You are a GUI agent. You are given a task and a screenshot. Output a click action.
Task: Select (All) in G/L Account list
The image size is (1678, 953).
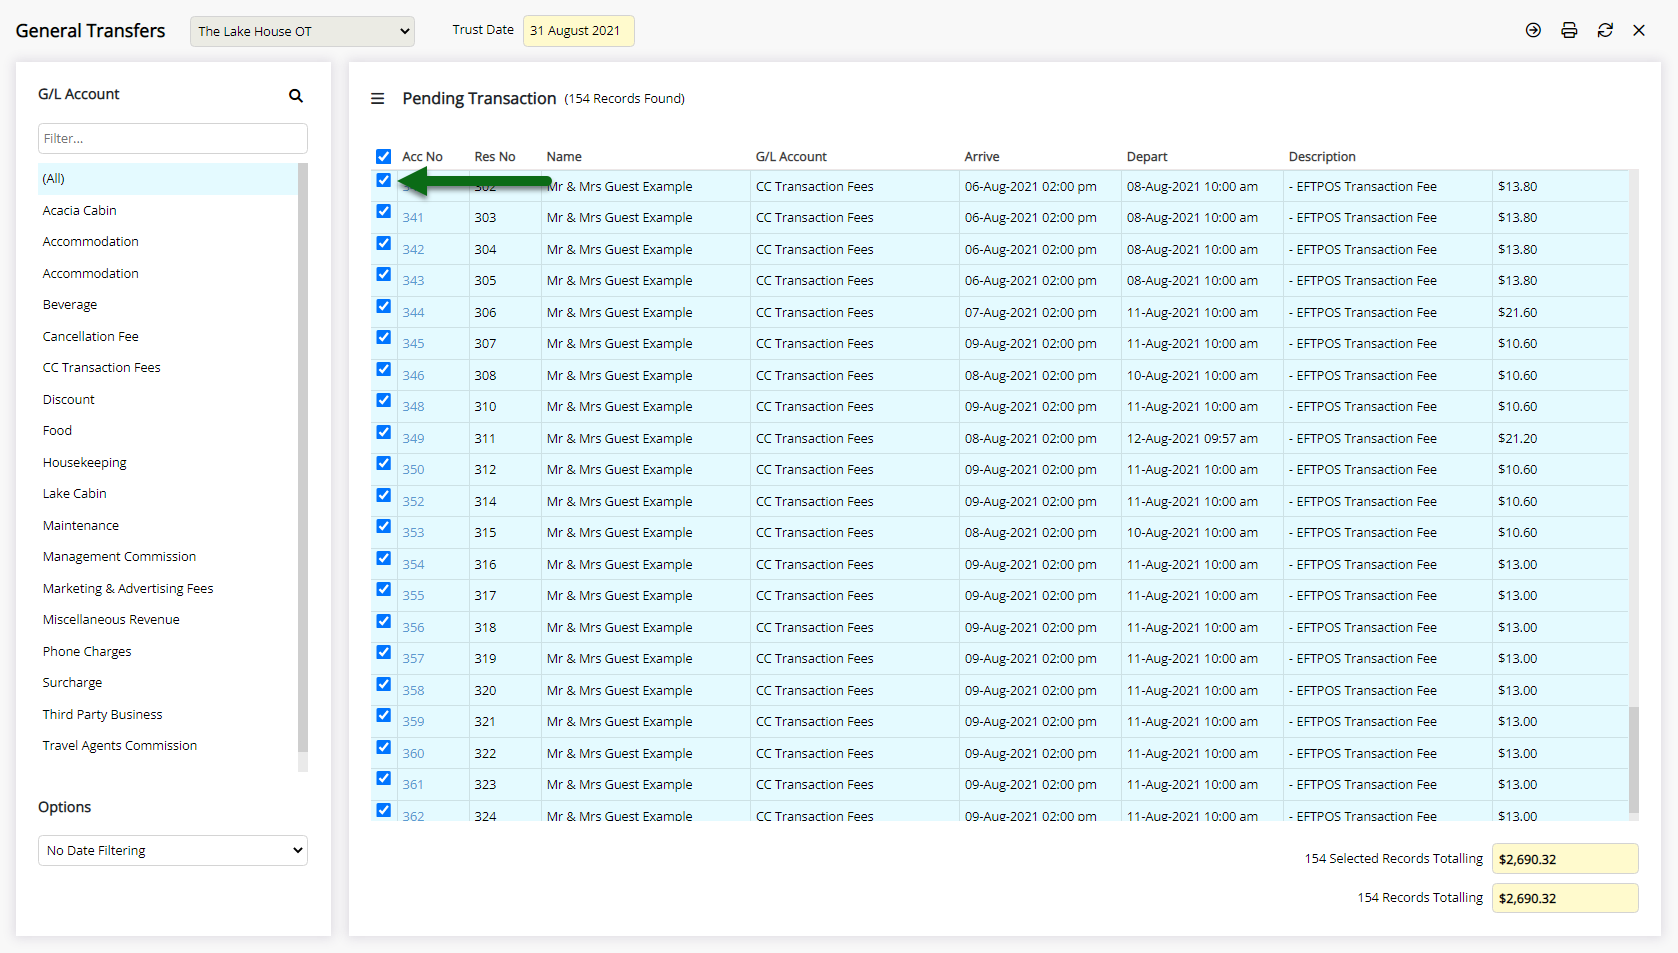(168, 179)
